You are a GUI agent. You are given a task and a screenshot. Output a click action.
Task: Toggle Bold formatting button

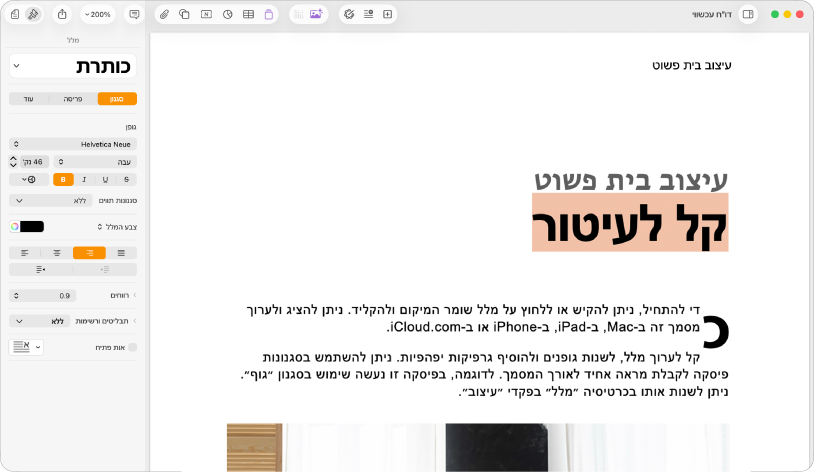tap(63, 180)
